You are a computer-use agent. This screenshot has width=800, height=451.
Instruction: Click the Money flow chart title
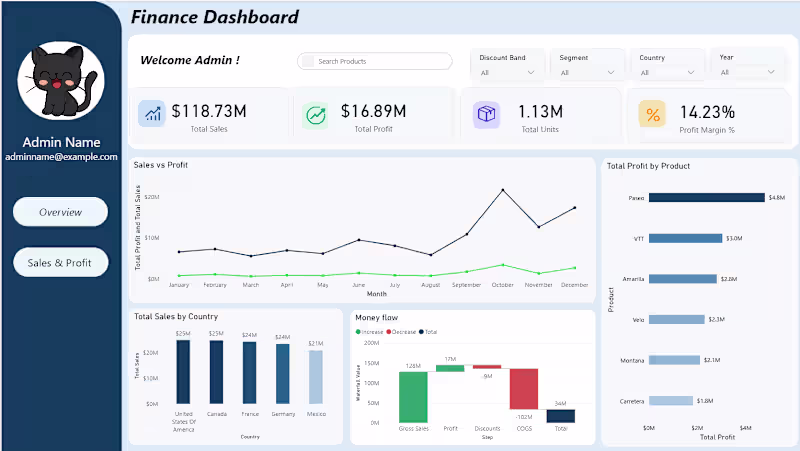(377, 317)
